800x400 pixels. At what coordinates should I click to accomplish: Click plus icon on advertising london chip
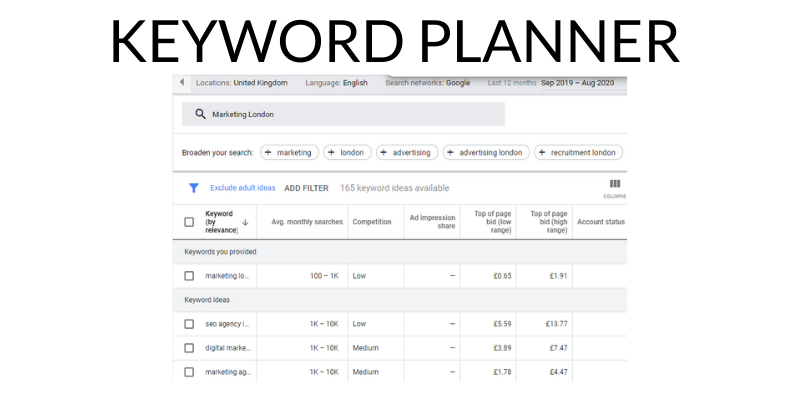[450, 153]
